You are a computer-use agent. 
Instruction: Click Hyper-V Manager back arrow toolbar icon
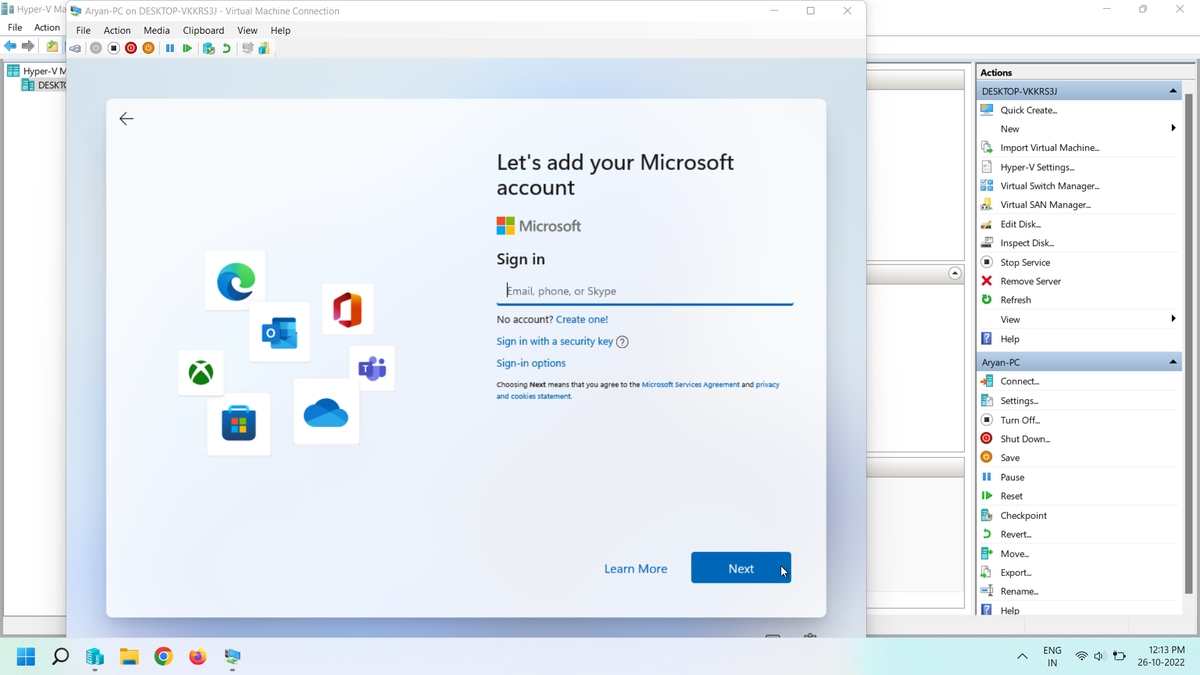10,47
